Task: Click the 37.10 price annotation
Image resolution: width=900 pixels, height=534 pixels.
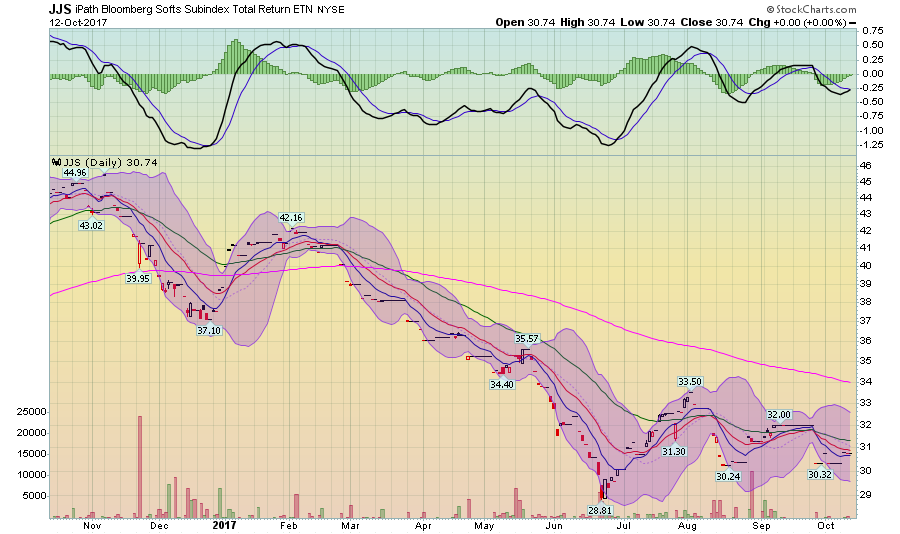Action: coord(209,330)
